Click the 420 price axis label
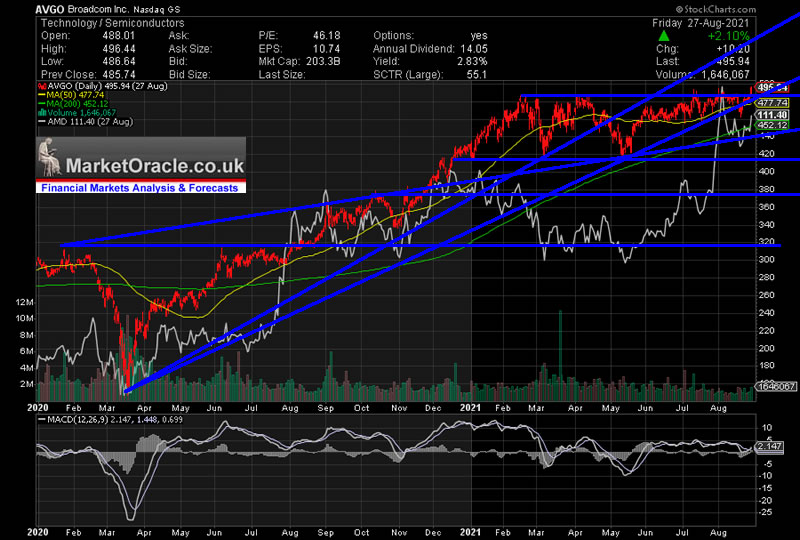800x540 pixels. click(766, 154)
